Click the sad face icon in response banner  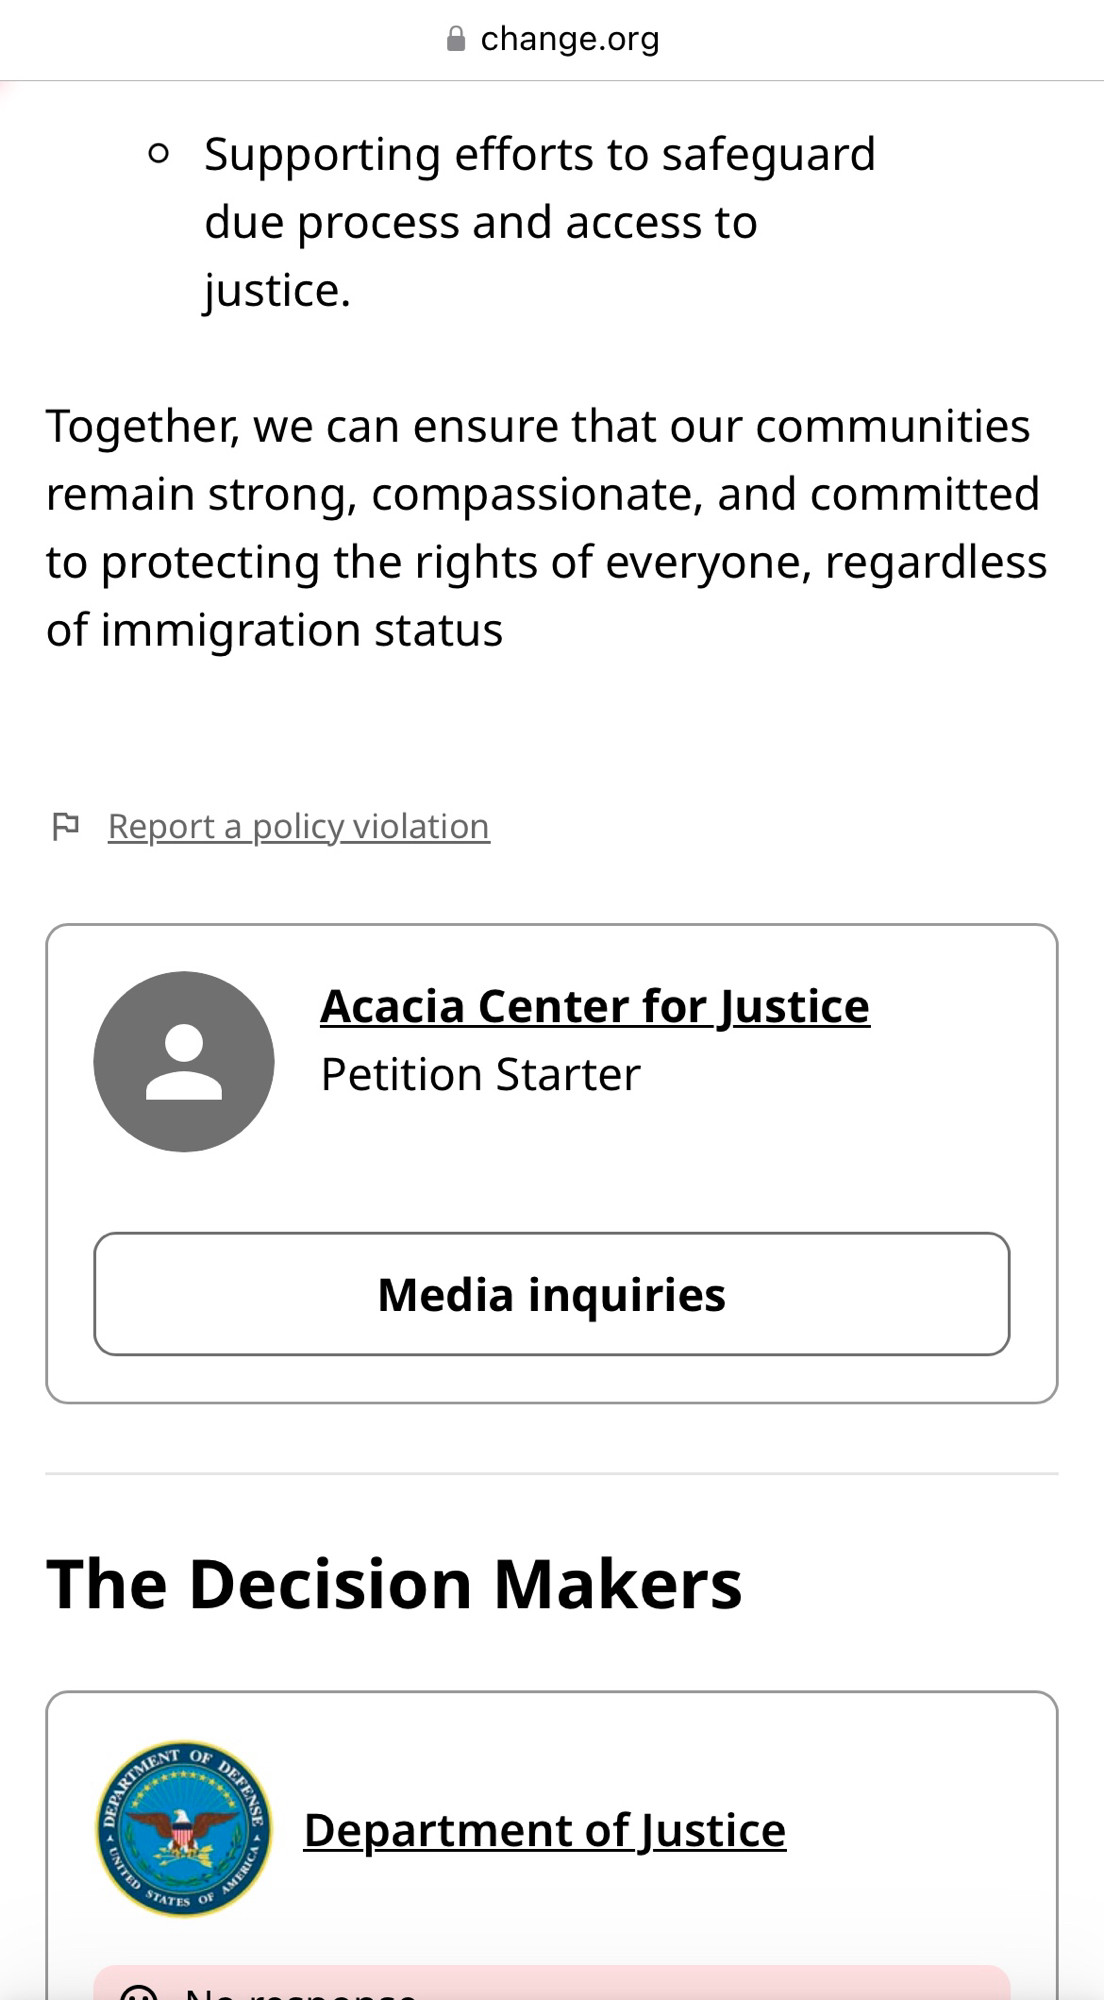[138, 1991]
